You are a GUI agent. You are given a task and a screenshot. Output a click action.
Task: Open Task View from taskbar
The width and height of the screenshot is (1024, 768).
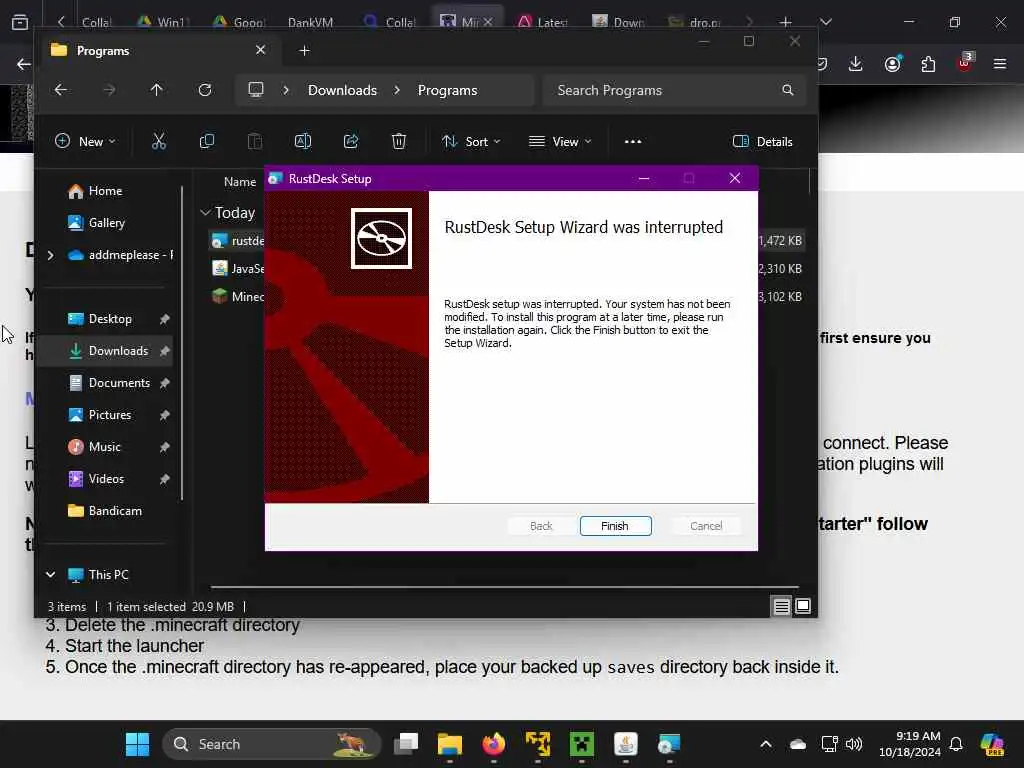pyautogui.click(x=406, y=744)
